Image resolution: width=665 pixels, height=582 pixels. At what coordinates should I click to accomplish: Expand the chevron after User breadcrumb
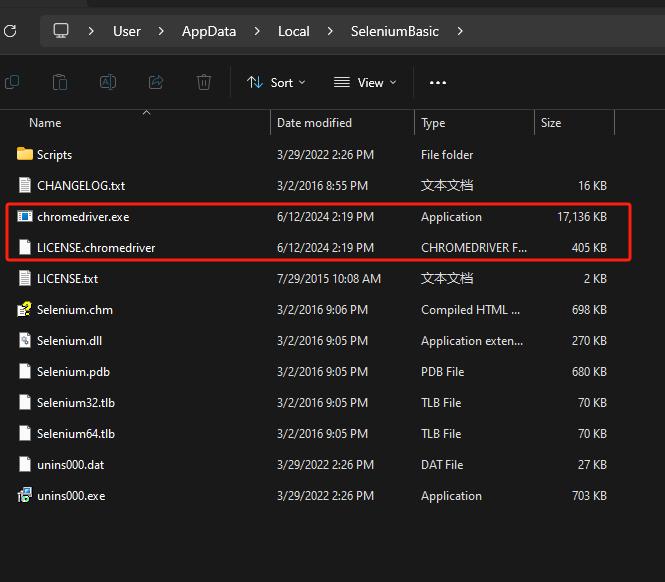tap(161, 31)
